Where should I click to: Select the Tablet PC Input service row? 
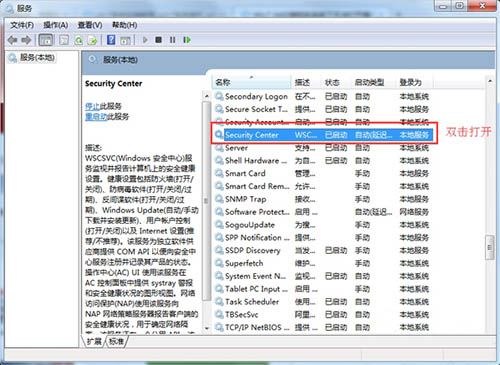click(x=323, y=289)
